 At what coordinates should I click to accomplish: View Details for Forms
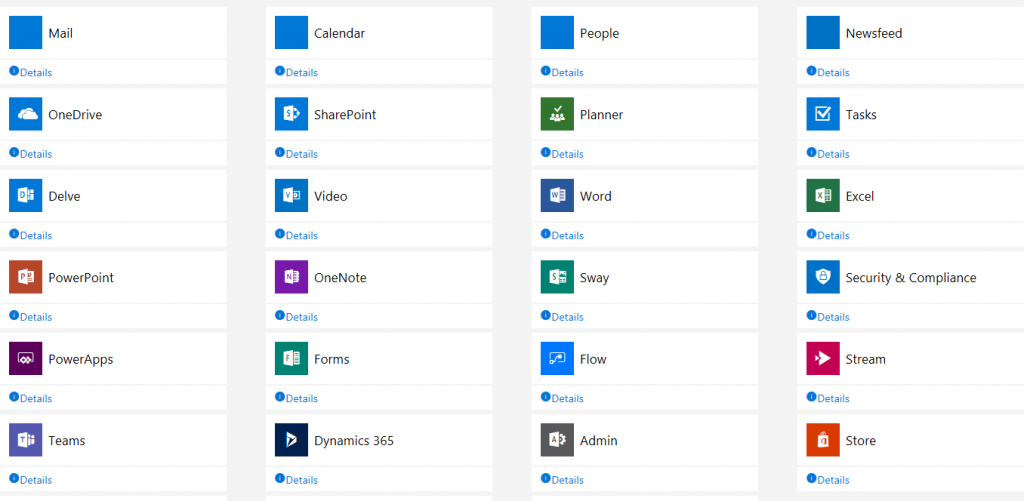296,398
